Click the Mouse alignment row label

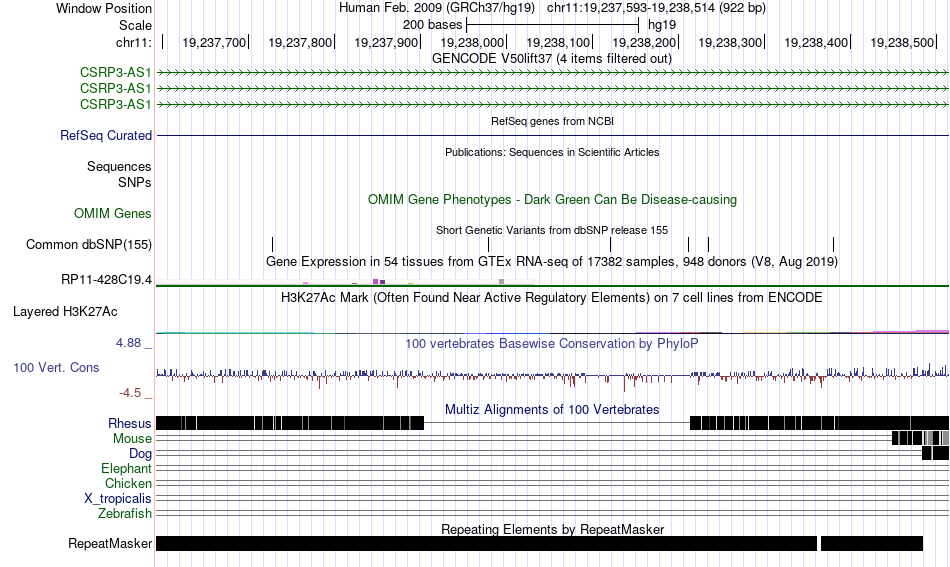[131, 439]
